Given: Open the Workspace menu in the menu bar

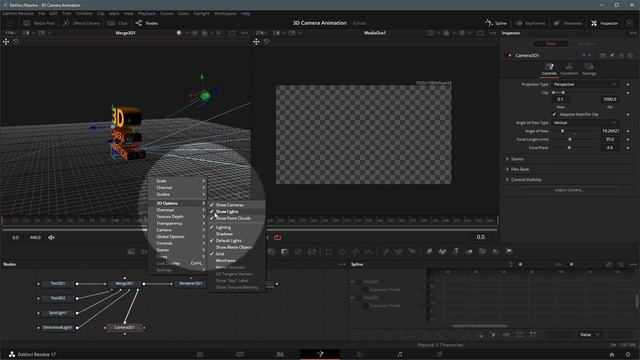Looking at the screenshot, I should (x=225, y=13).
